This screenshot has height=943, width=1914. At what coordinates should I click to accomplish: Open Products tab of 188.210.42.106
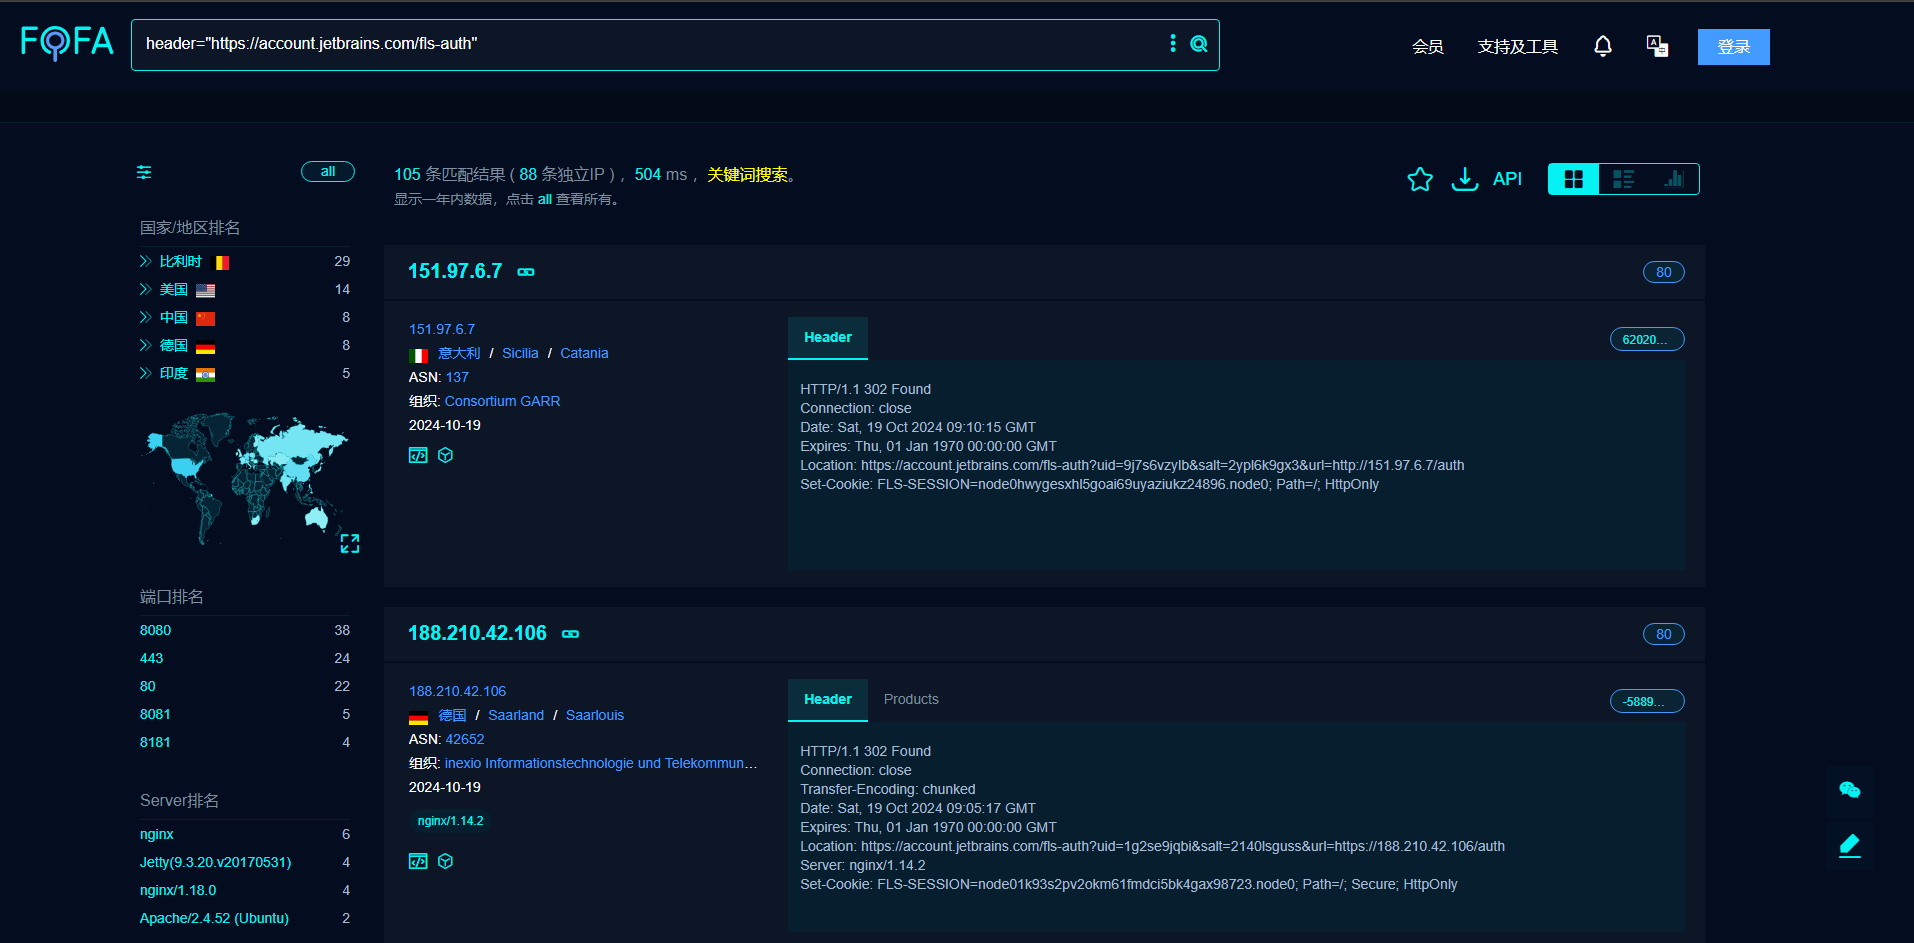[911, 700]
